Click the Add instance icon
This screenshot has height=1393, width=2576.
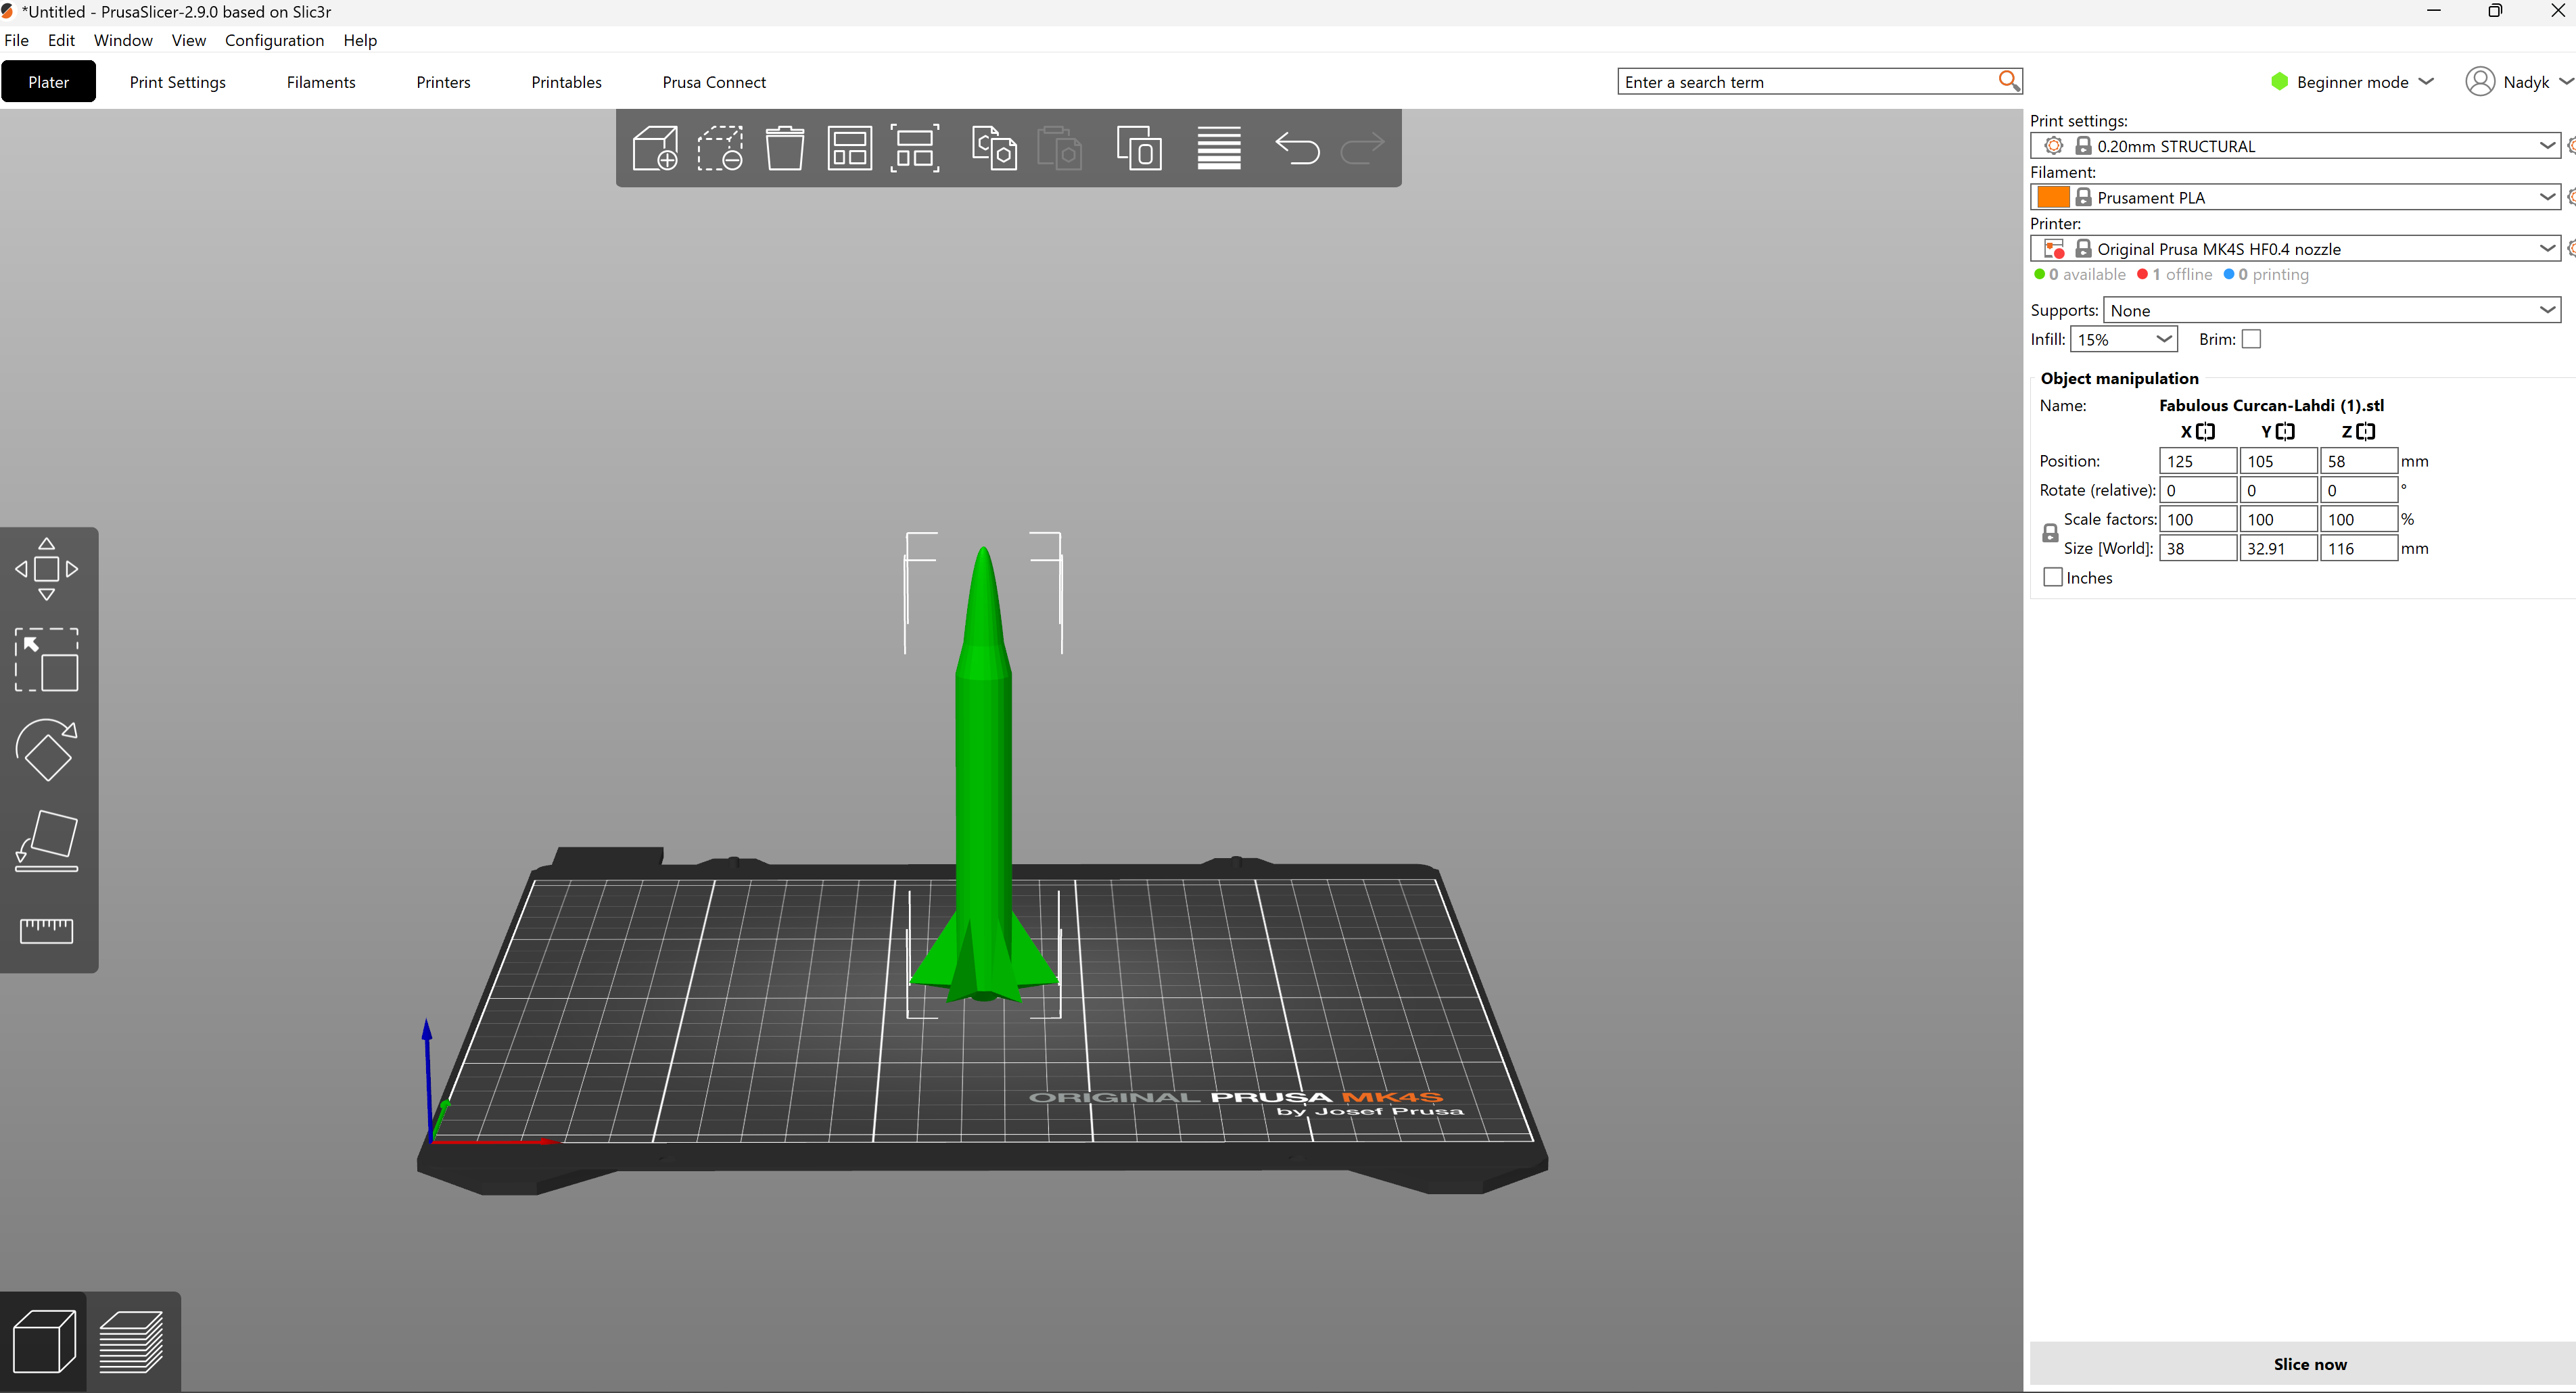tap(1139, 148)
